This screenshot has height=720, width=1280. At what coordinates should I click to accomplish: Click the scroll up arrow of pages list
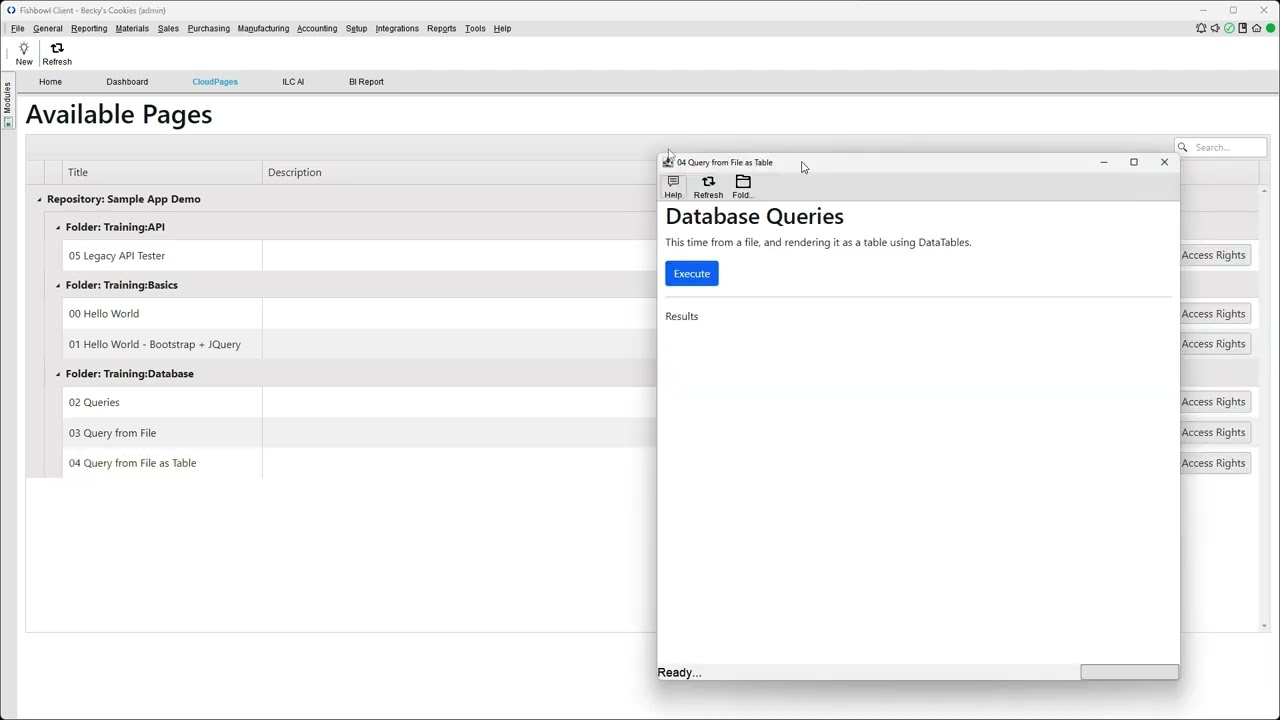pyautogui.click(x=1264, y=191)
